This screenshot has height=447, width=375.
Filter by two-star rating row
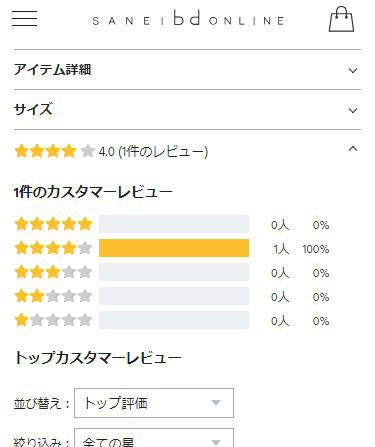click(x=172, y=296)
